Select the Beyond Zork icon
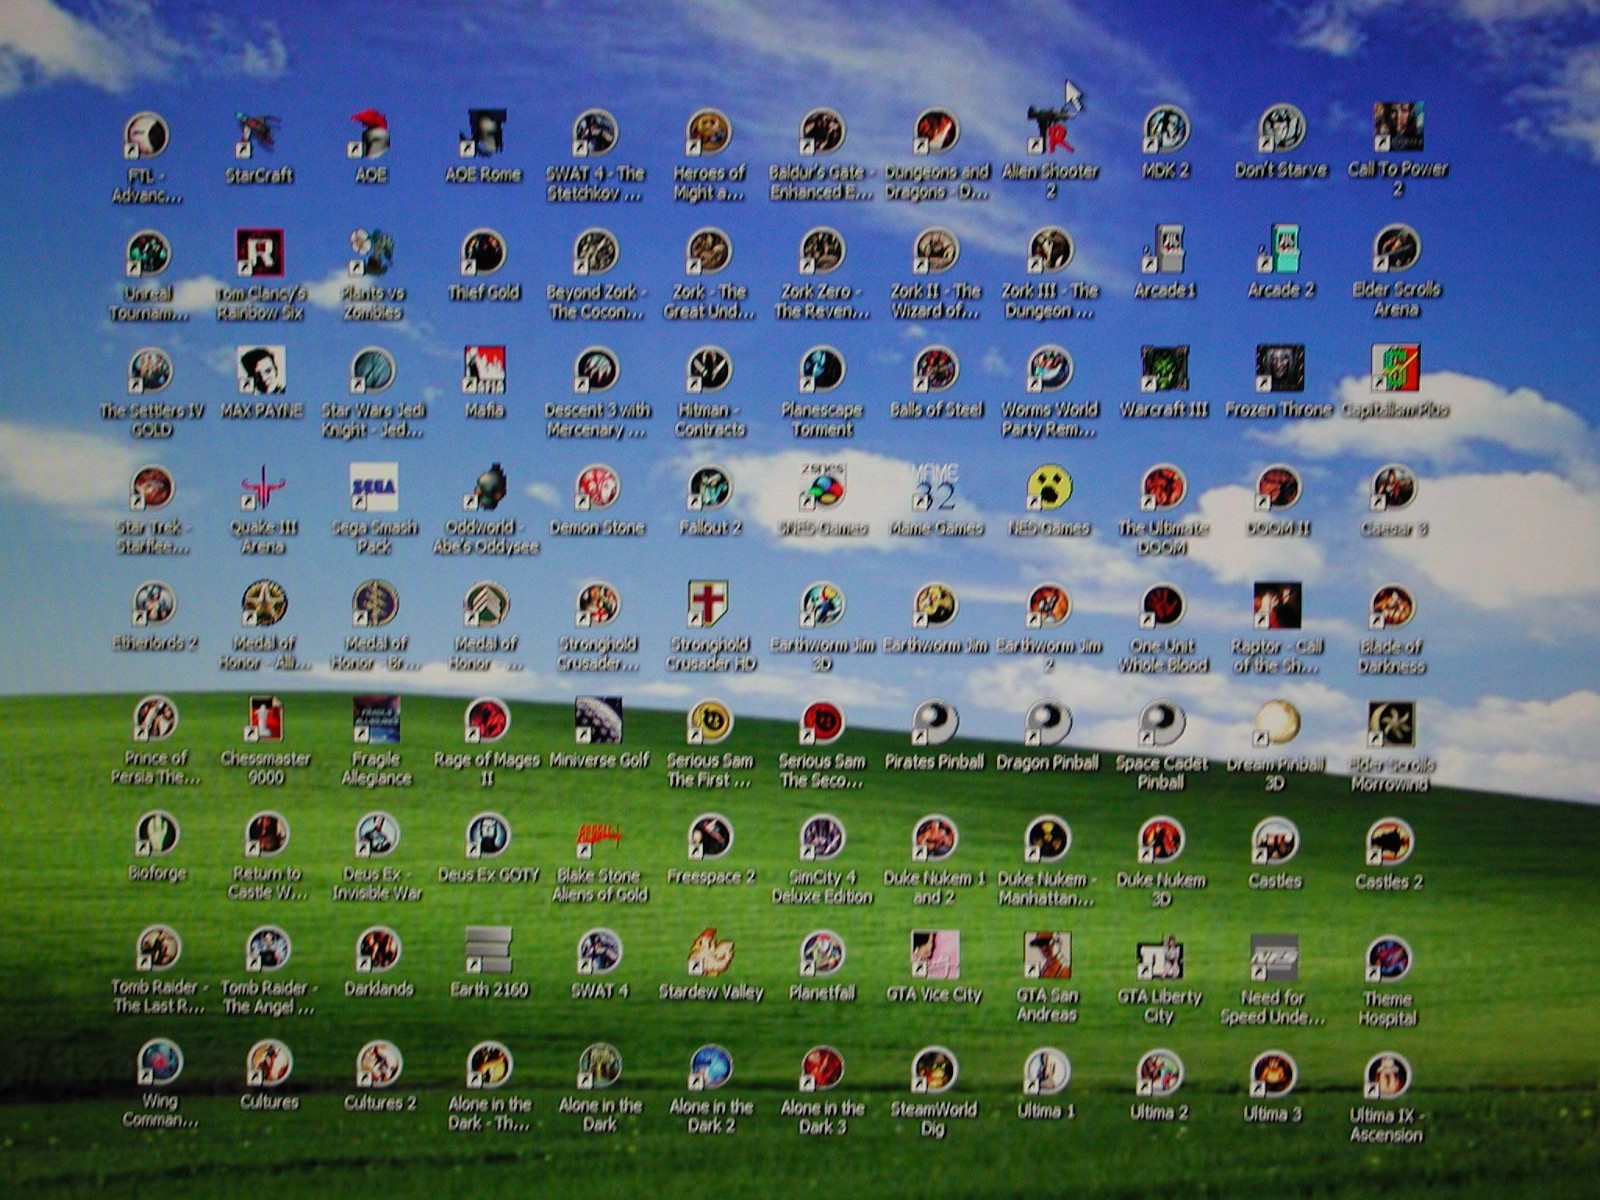This screenshot has width=1600, height=1200. [596, 252]
